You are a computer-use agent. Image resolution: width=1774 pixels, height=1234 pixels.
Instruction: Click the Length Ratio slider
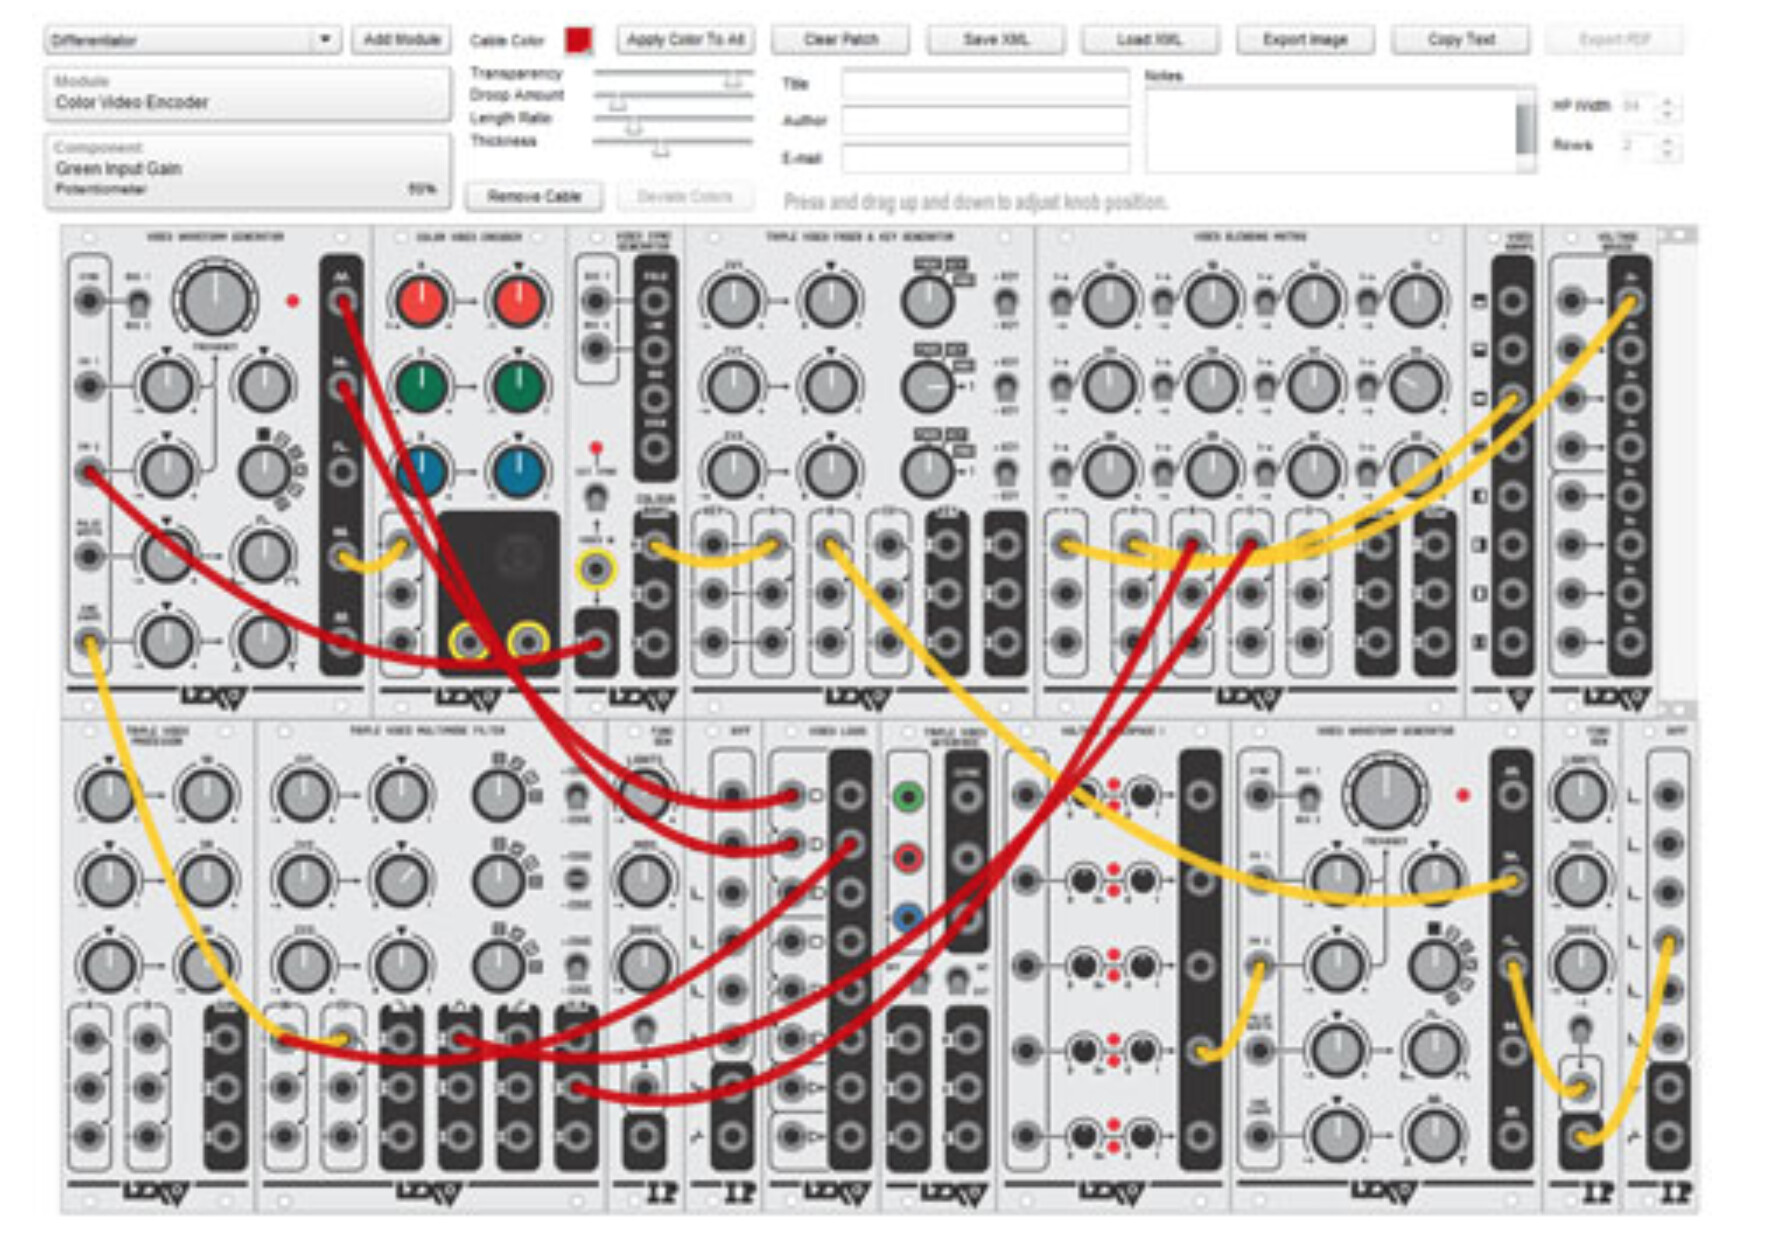pyautogui.click(x=673, y=121)
